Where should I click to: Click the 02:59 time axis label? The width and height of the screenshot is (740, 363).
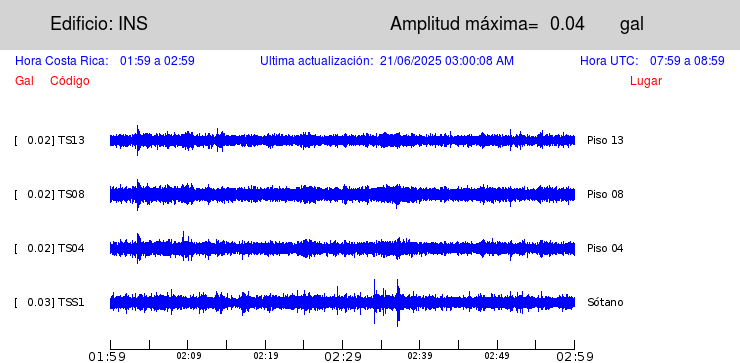pos(574,356)
